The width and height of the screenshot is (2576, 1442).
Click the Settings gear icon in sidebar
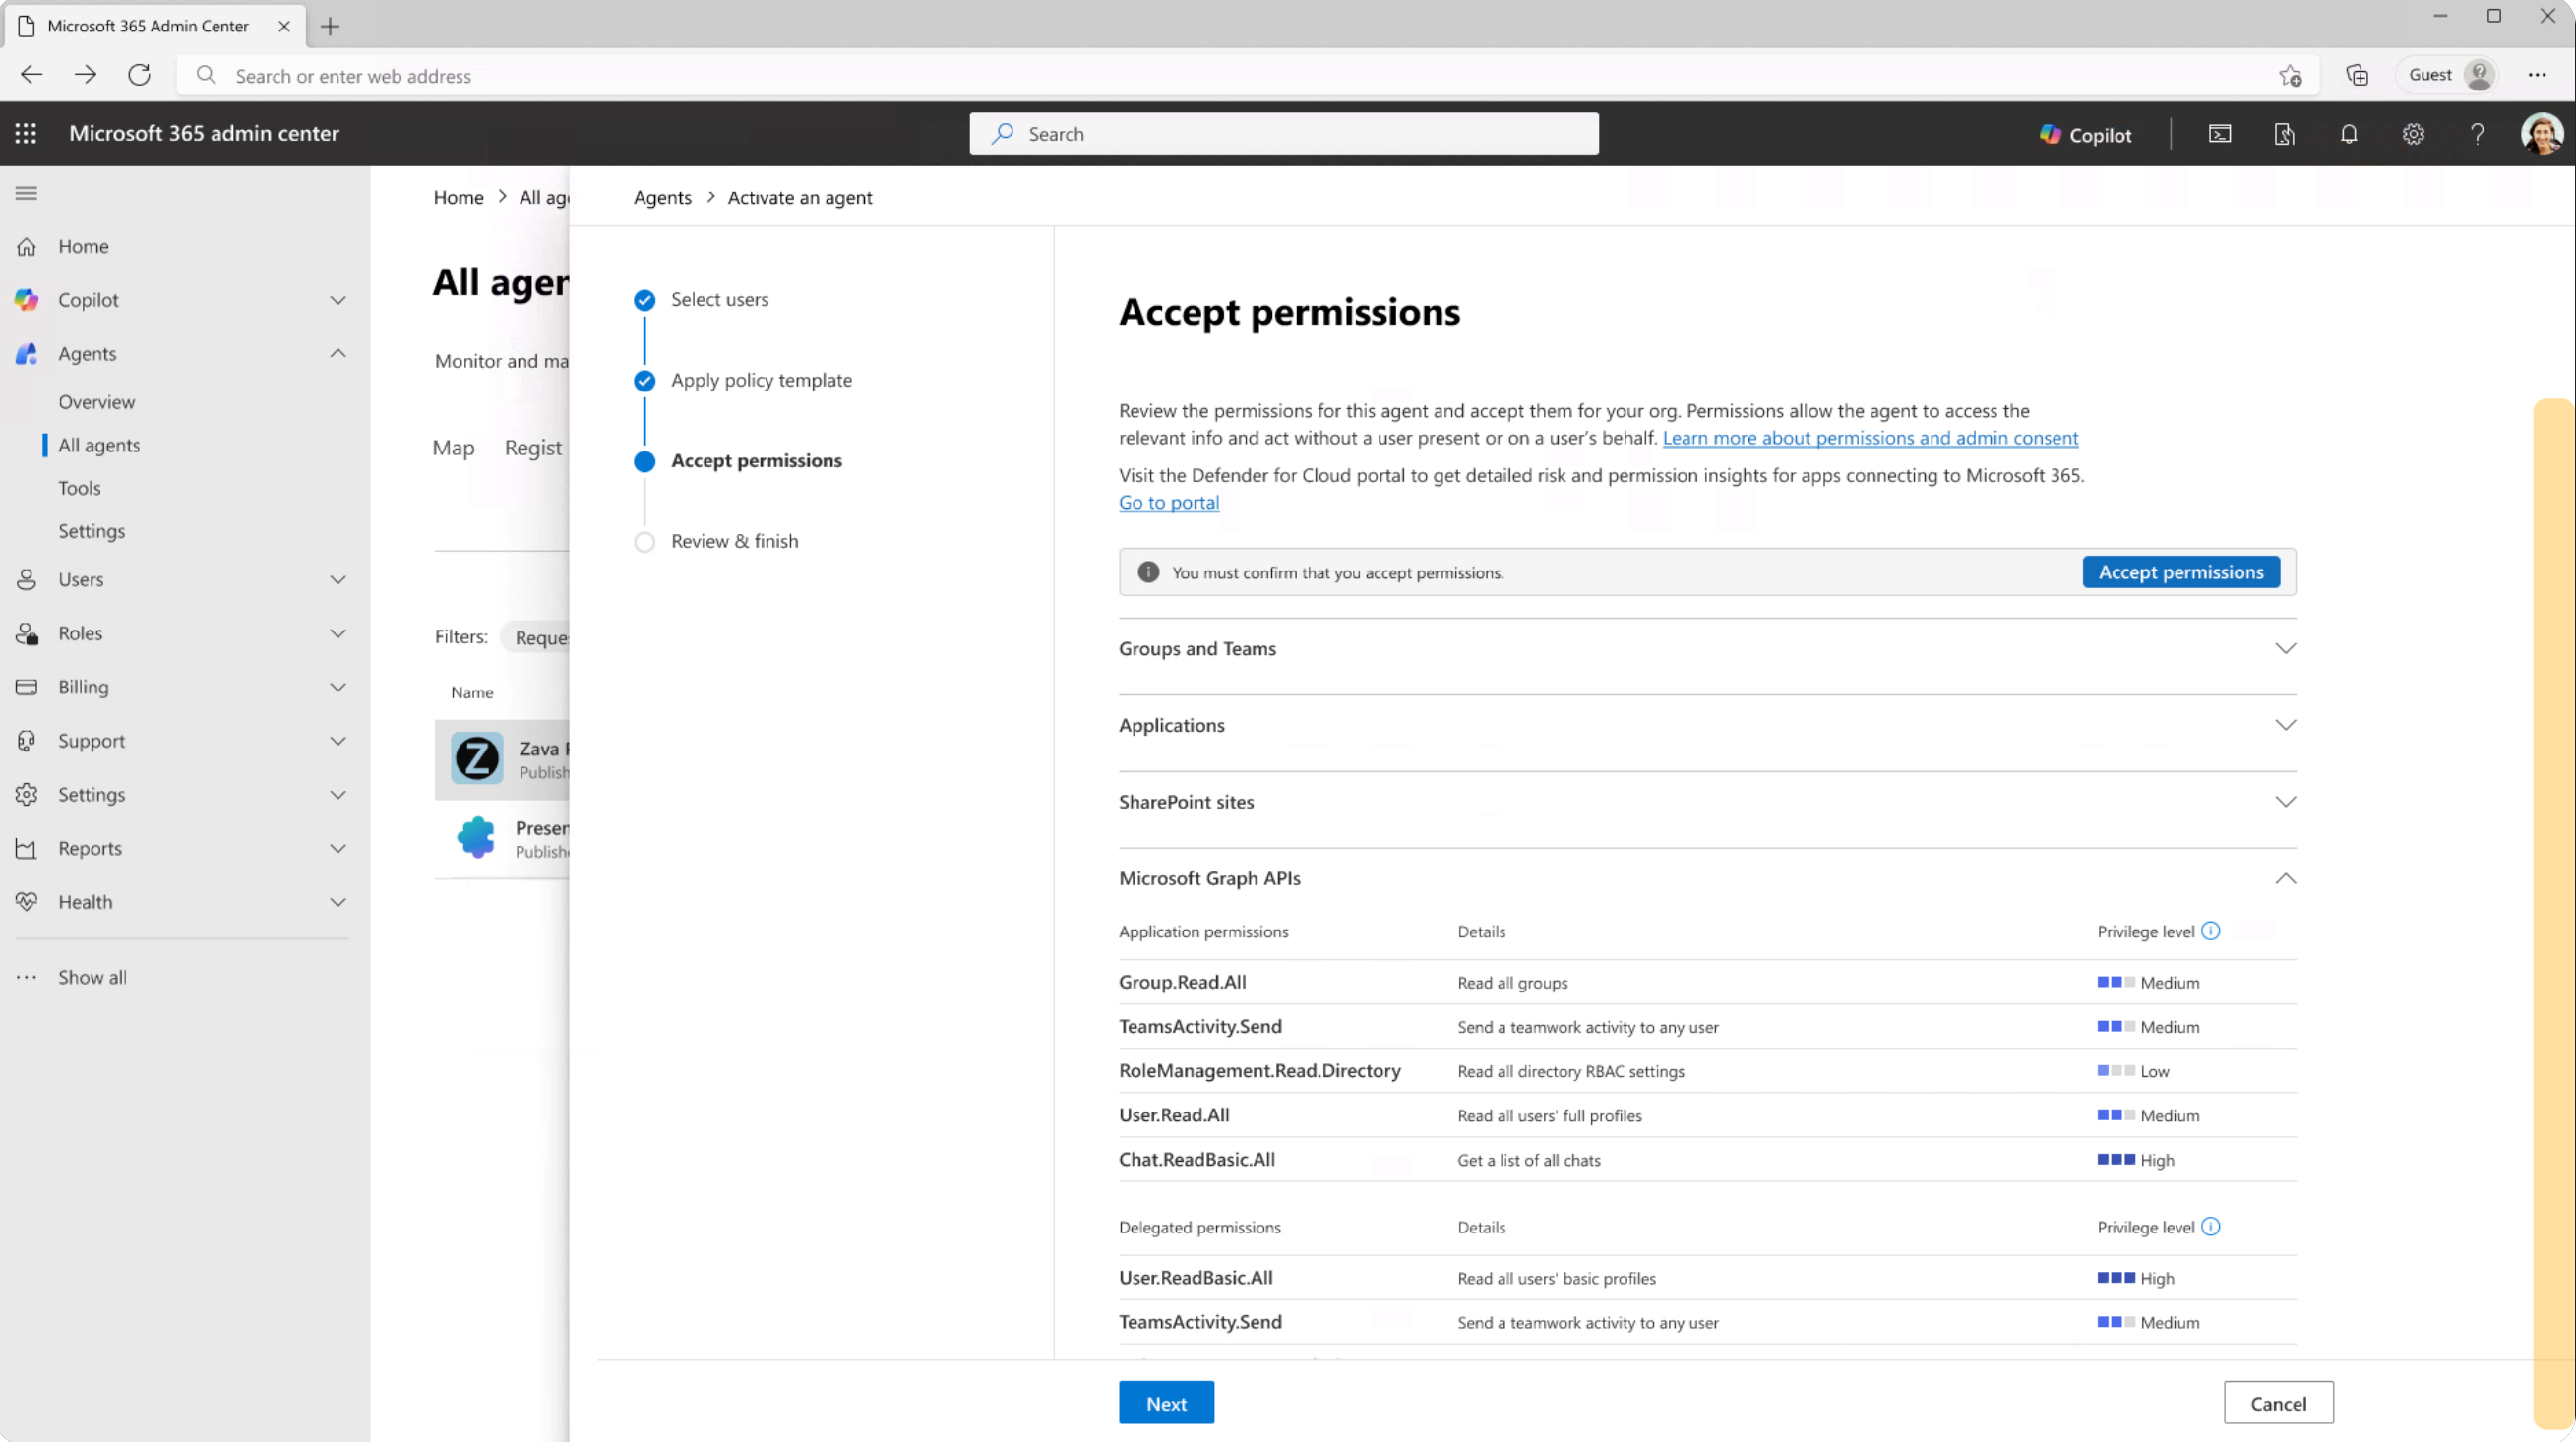coord(27,795)
